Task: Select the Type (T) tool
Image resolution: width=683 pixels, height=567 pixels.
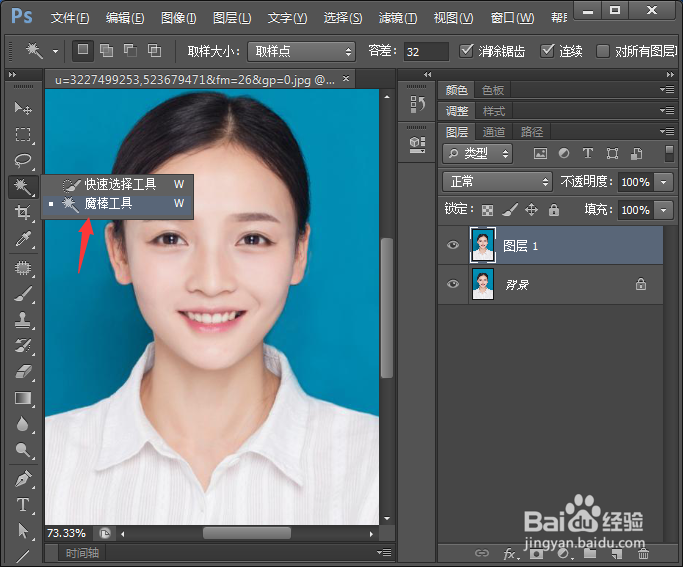Action: (x=23, y=505)
